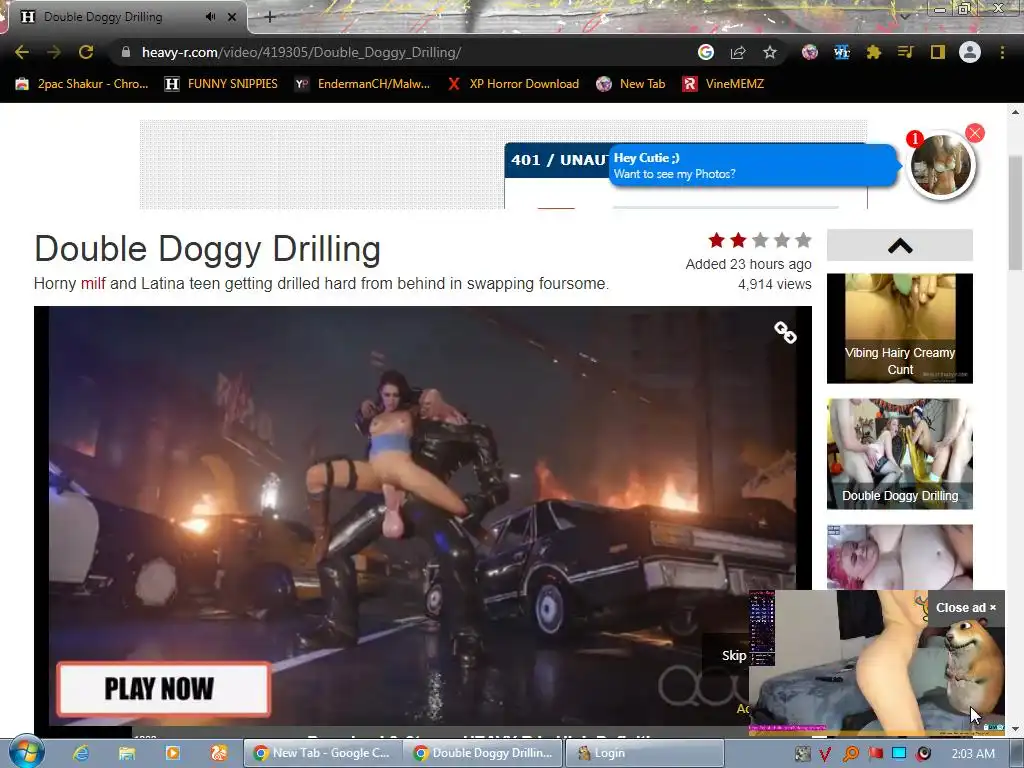Screen dimensions: 1024x768
Task: Dismiss the chat popup with red X
Action: click(975, 133)
